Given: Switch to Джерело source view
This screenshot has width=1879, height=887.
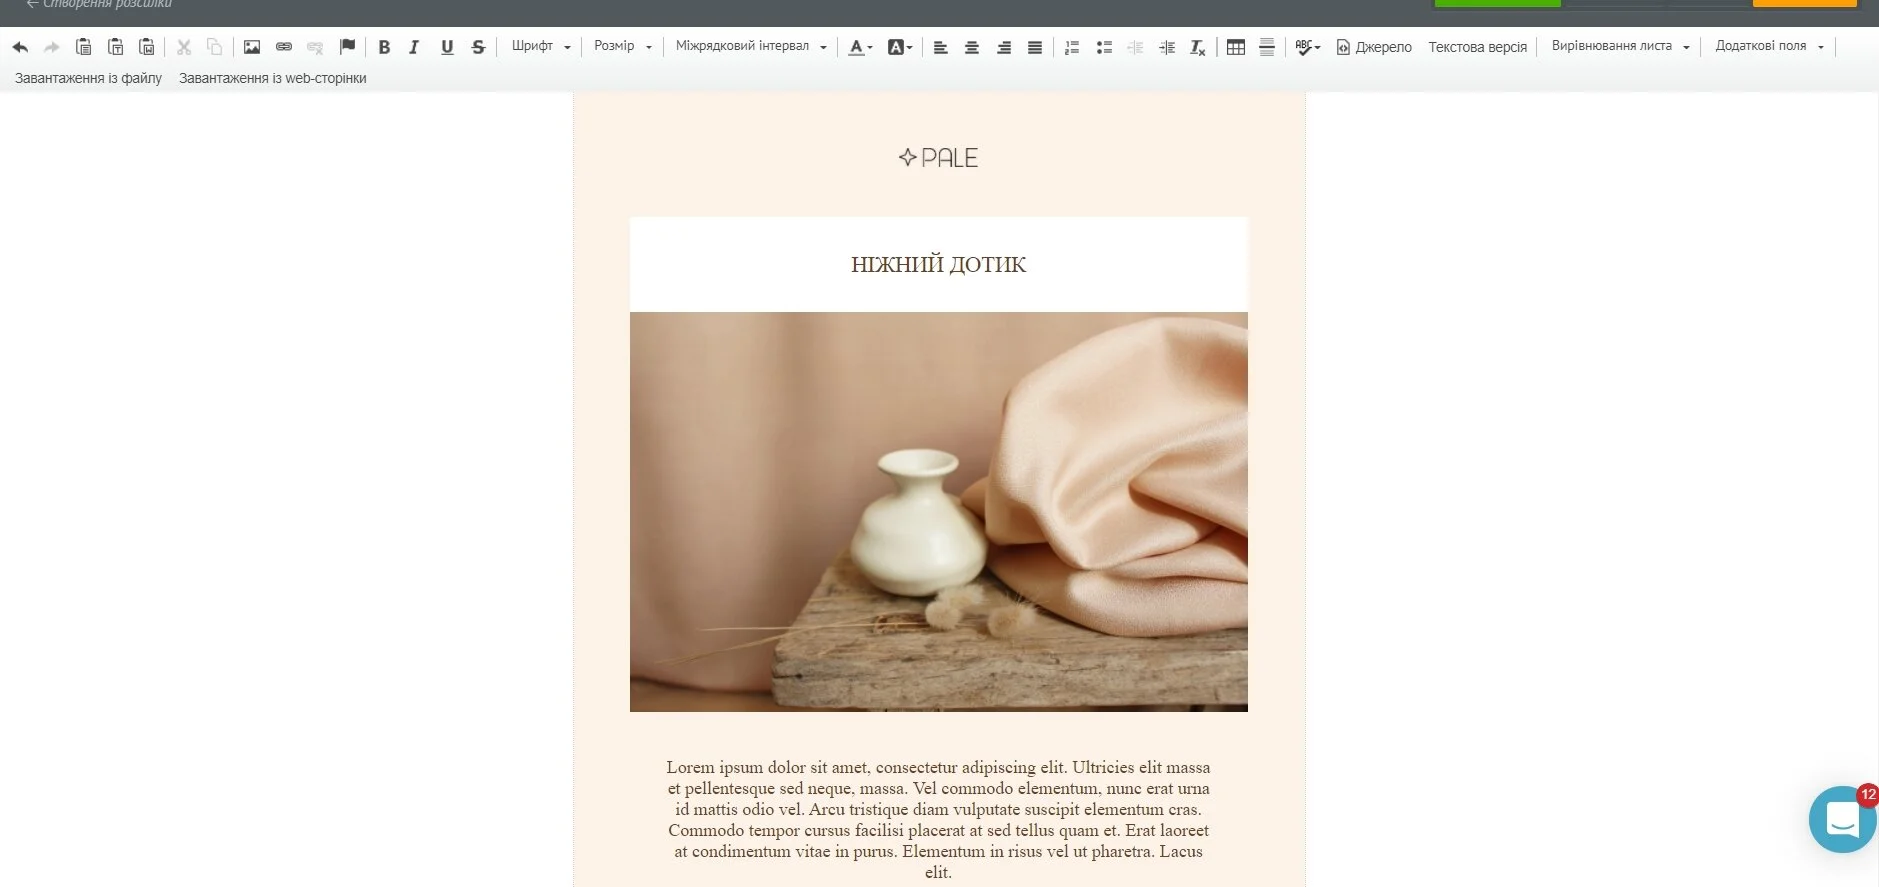Looking at the screenshot, I should [x=1374, y=47].
